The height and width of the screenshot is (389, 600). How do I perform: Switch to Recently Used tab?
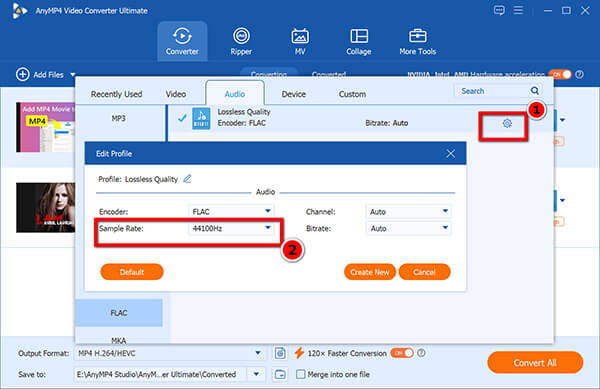116,94
